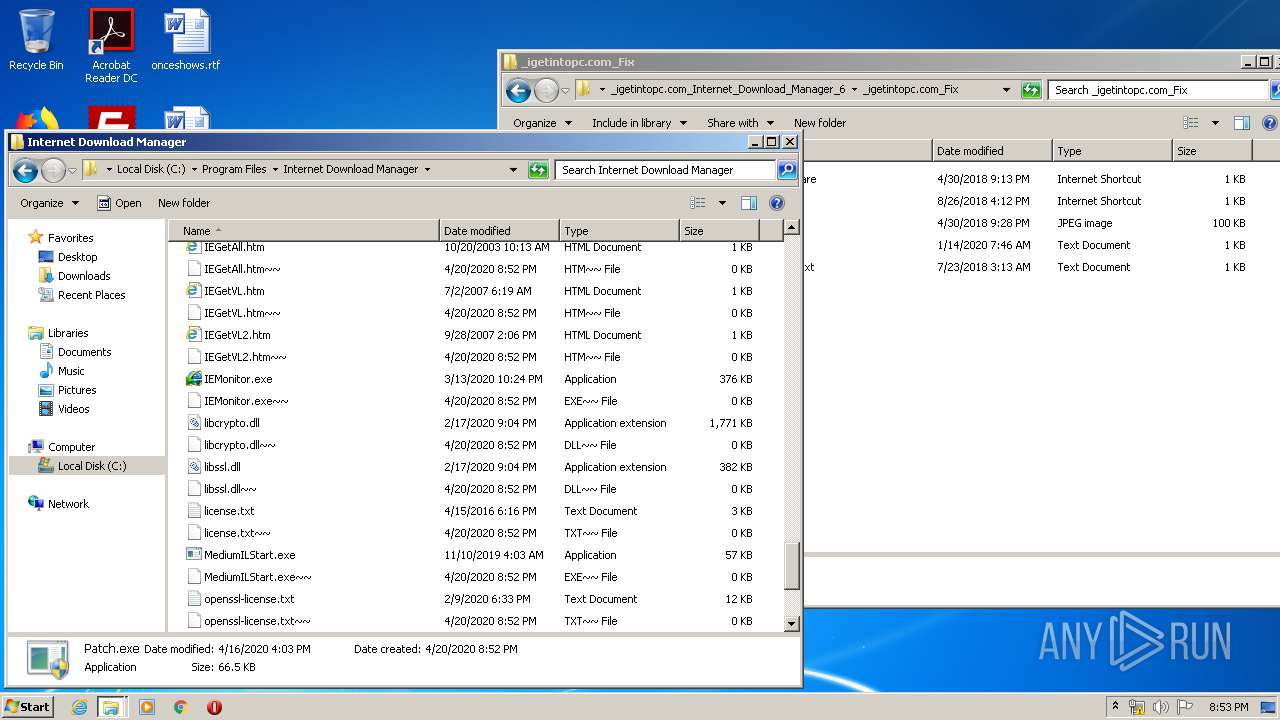Select the libssl.dll file icon
The image size is (1280, 720).
[194, 467]
